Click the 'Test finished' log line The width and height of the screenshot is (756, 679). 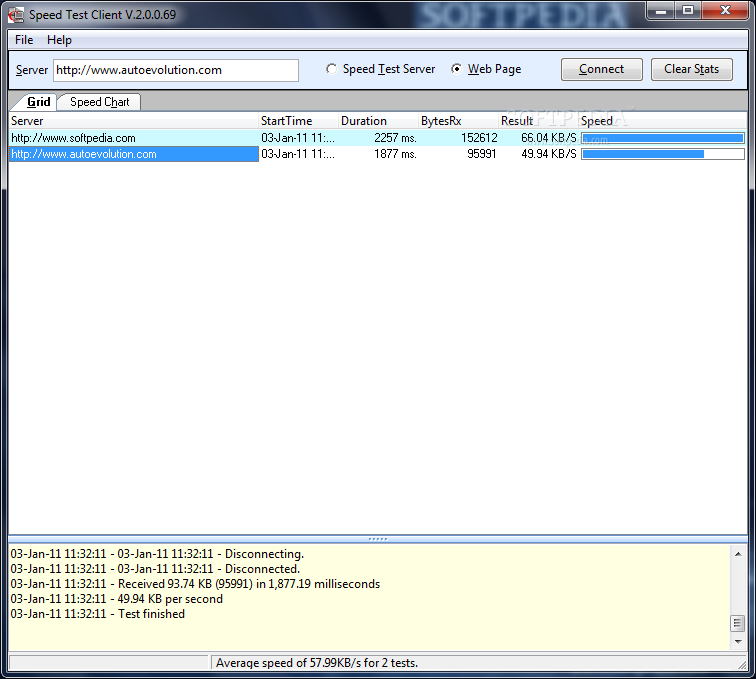point(98,614)
